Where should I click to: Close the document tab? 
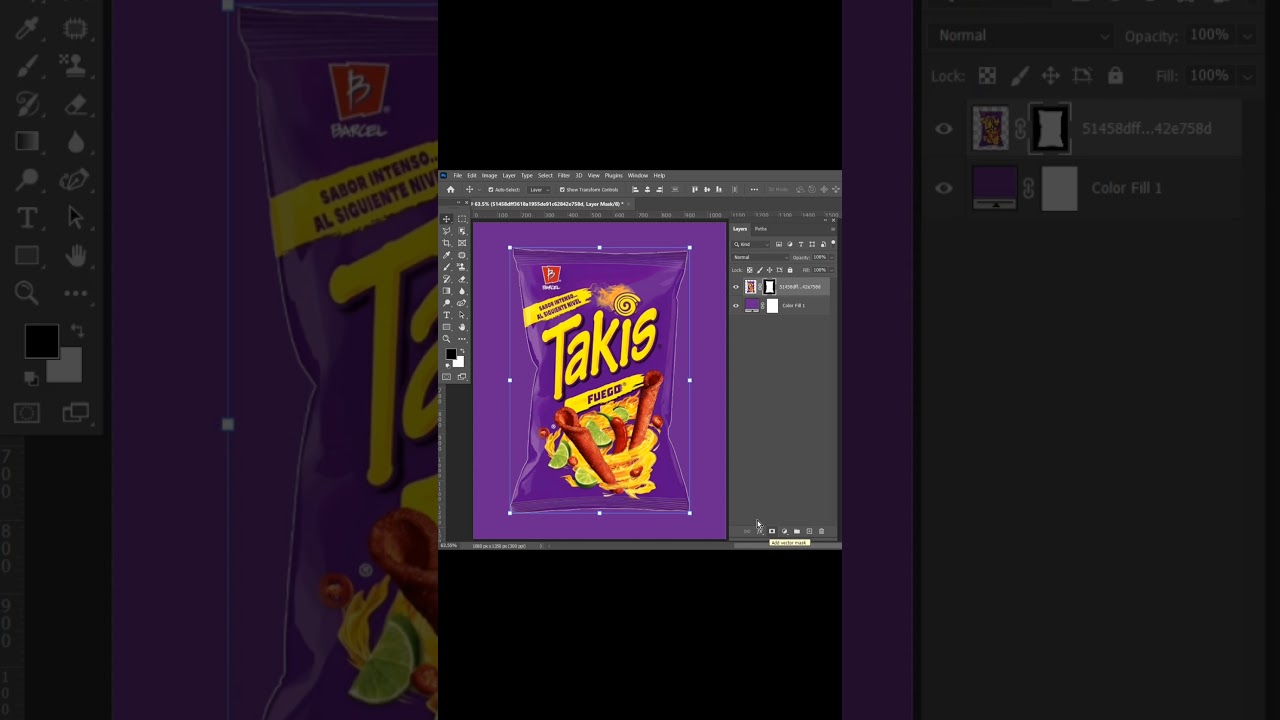(629, 204)
